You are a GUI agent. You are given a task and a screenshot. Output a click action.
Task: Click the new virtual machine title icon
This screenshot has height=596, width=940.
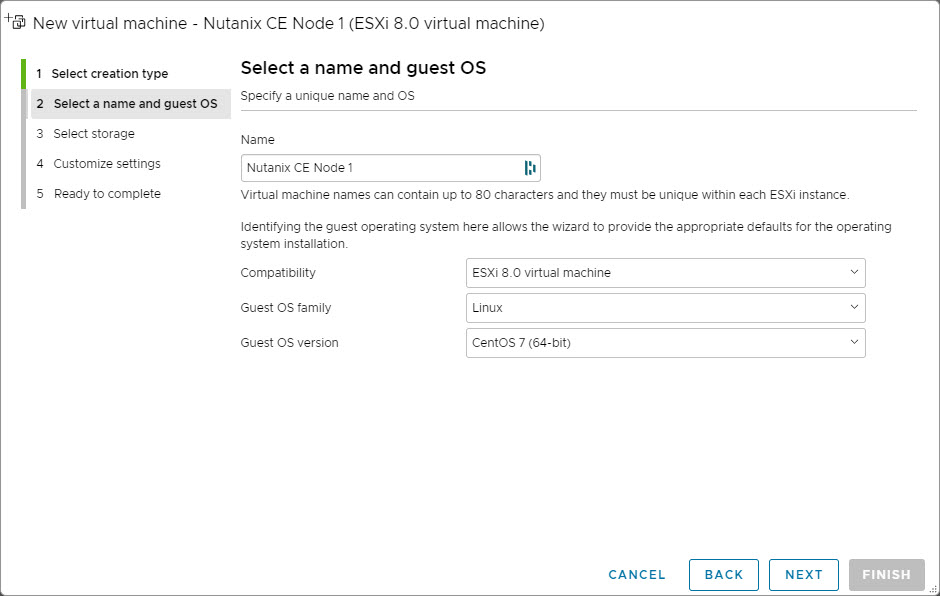[15, 22]
